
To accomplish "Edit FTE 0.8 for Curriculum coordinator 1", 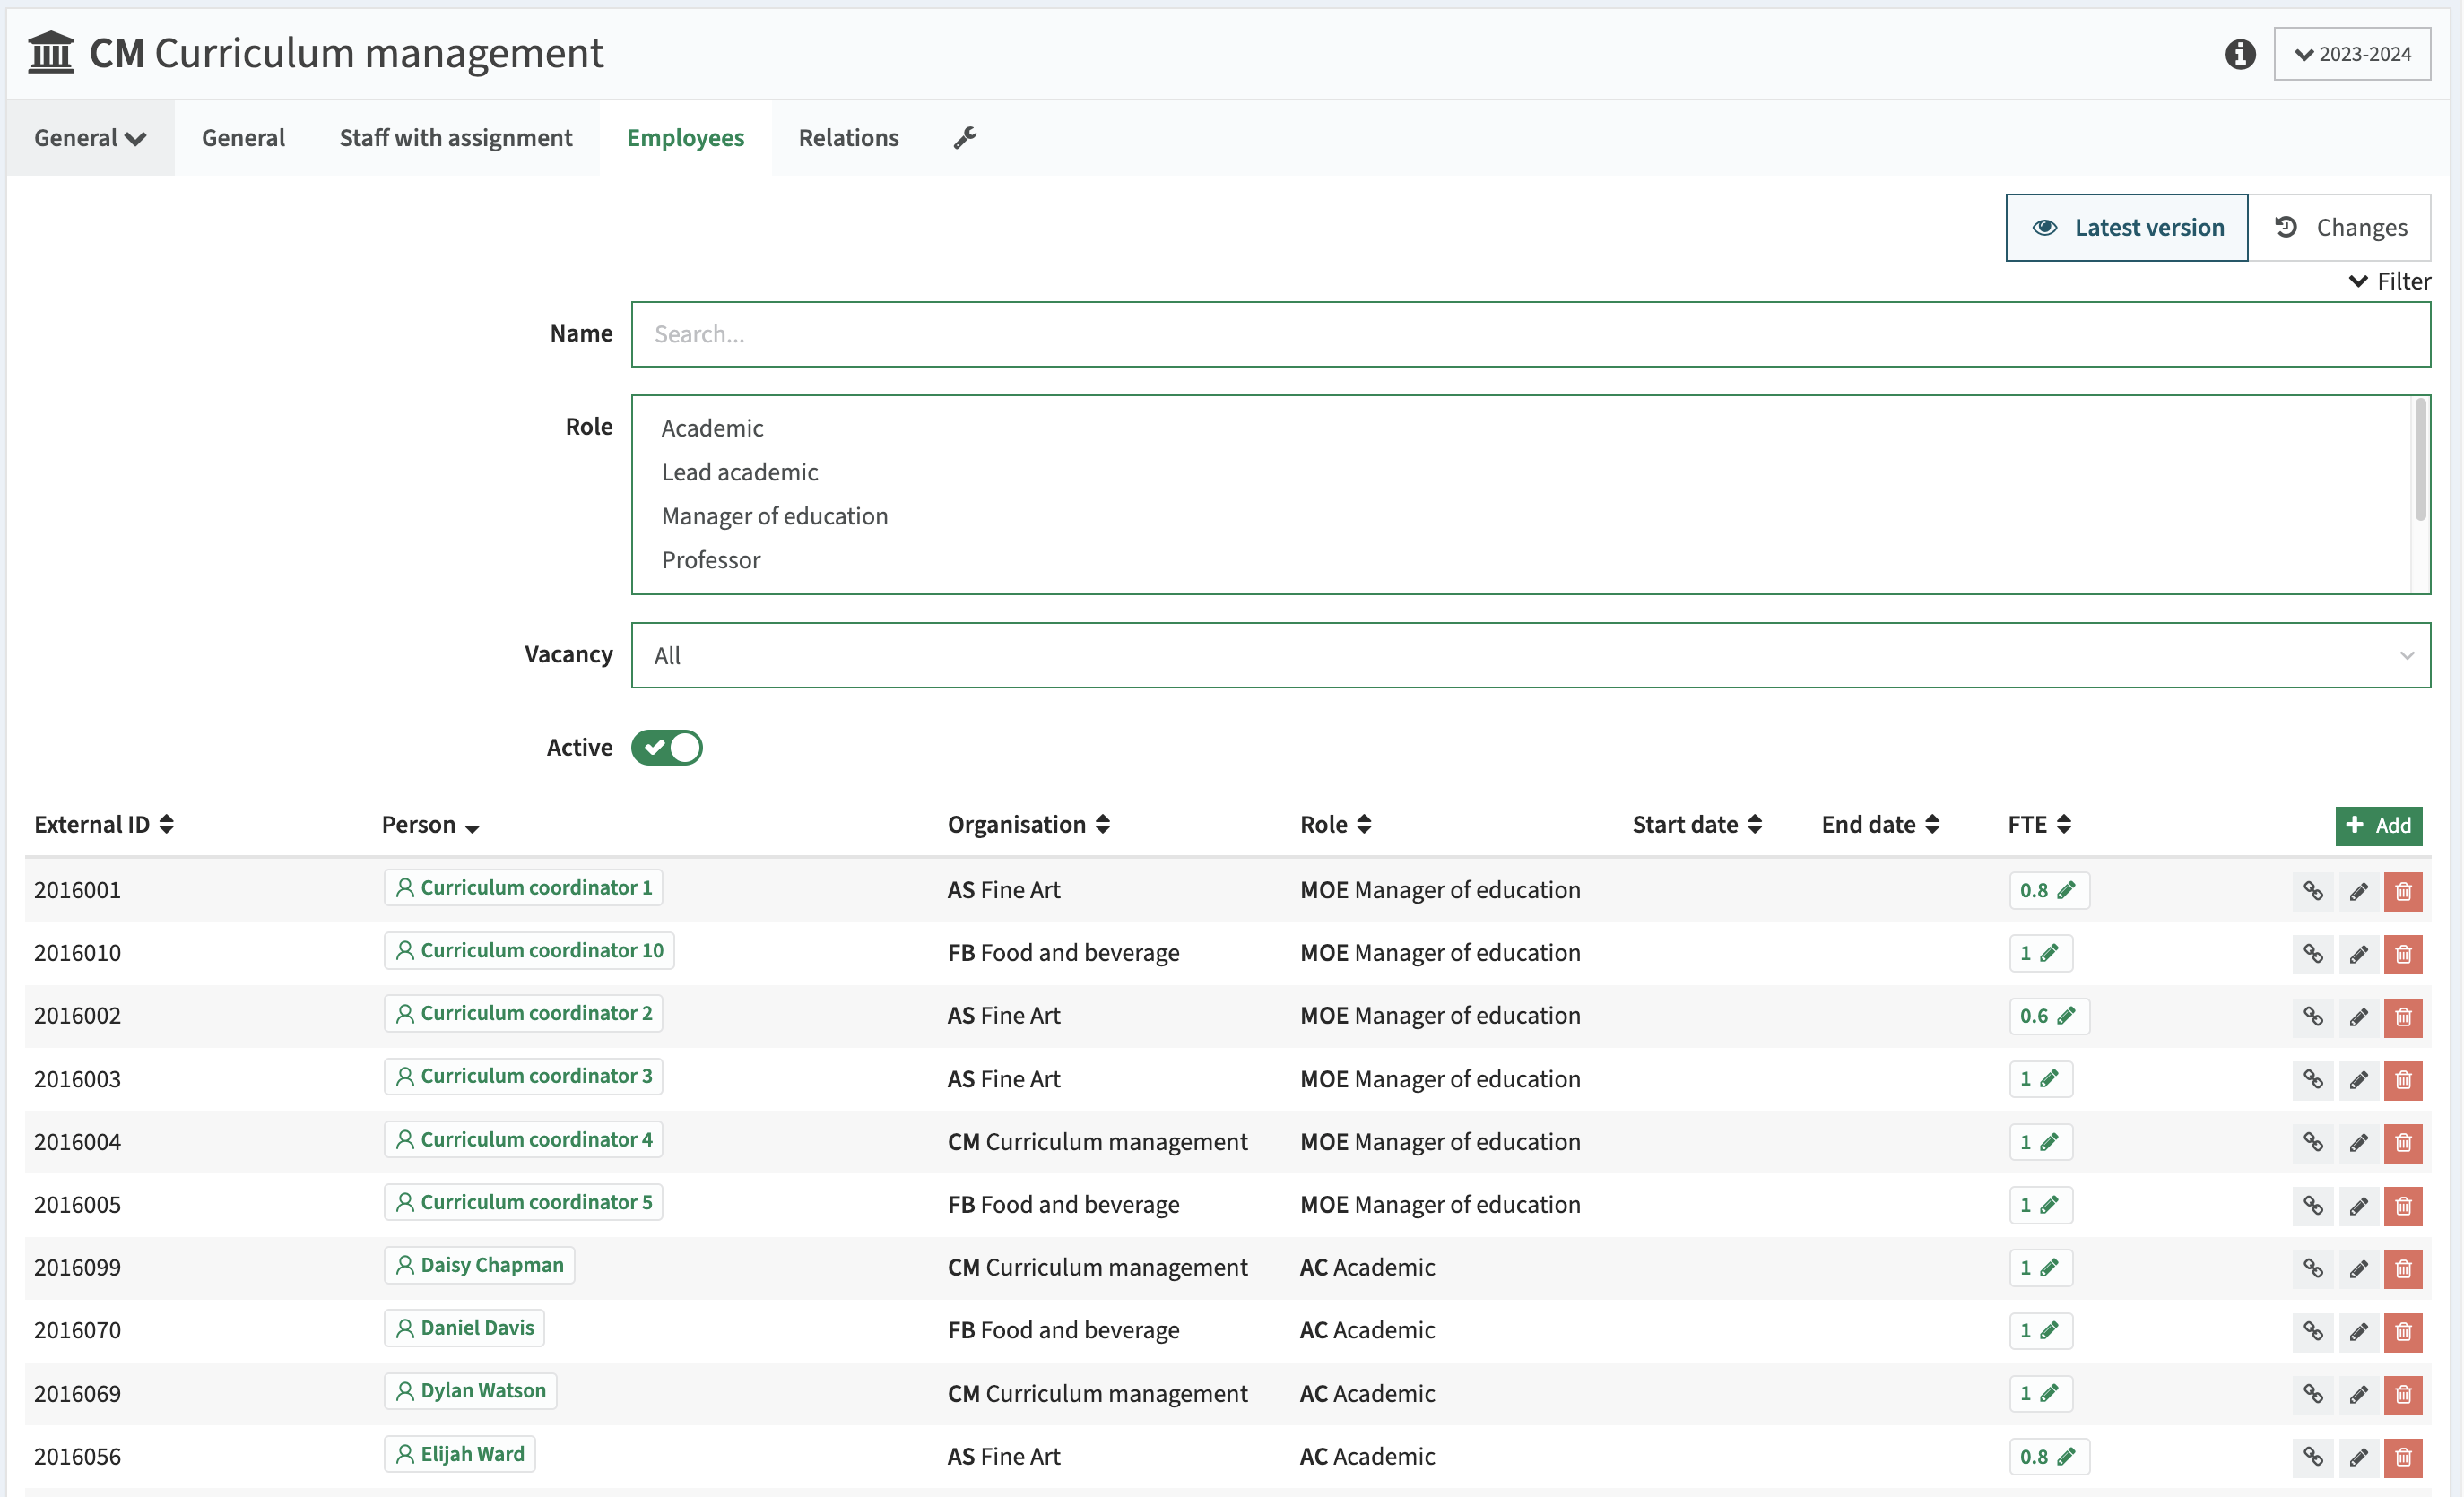I will coord(2048,890).
